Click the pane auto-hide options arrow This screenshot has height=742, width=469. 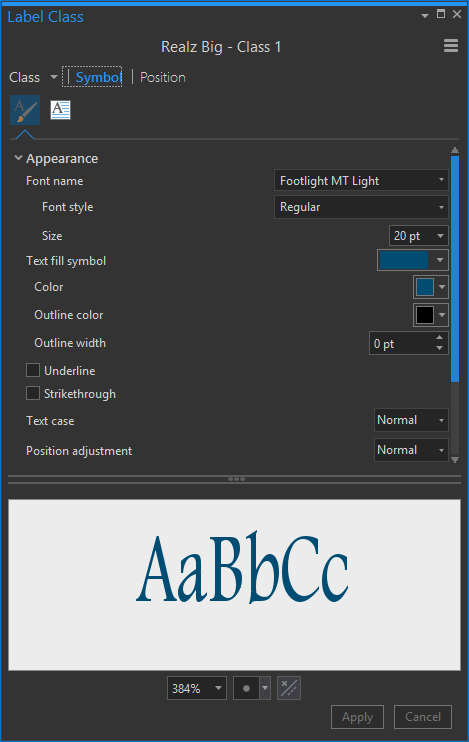click(425, 16)
